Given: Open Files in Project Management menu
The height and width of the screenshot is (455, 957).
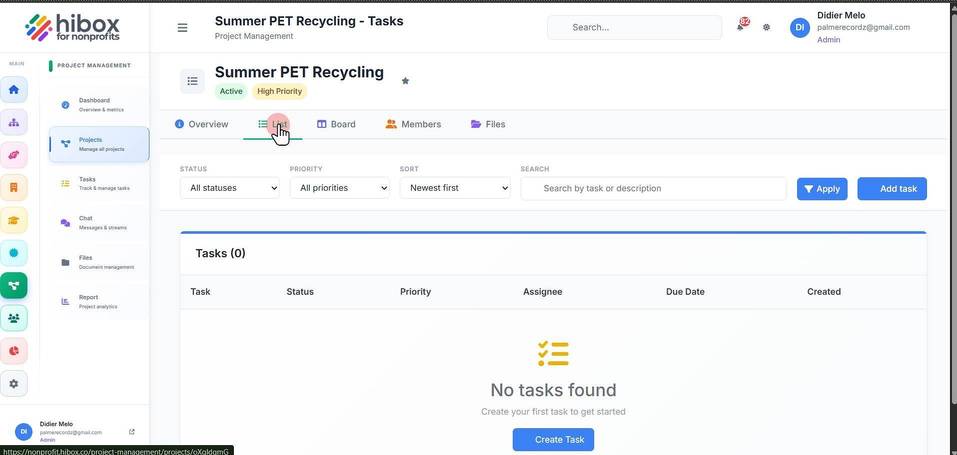Looking at the screenshot, I should pyautogui.click(x=99, y=263).
